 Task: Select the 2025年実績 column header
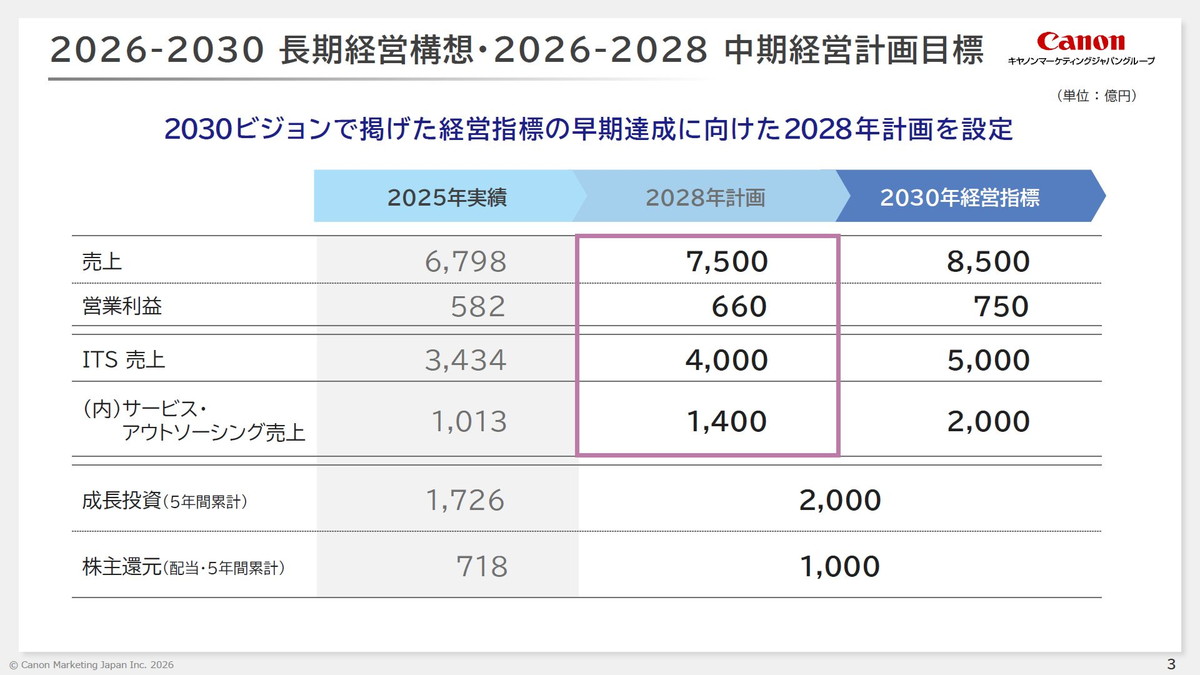pos(447,197)
